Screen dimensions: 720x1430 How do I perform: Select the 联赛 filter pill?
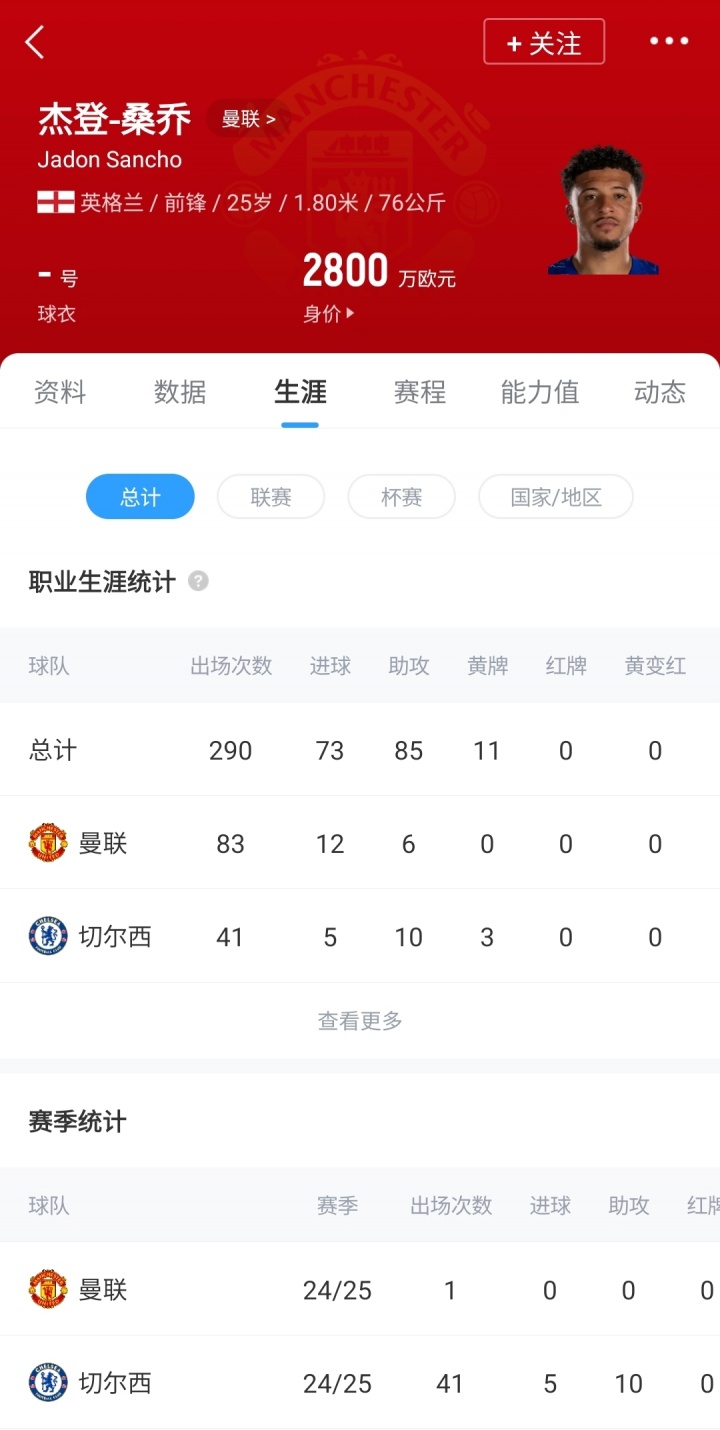pyautogui.click(x=271, y=497)
